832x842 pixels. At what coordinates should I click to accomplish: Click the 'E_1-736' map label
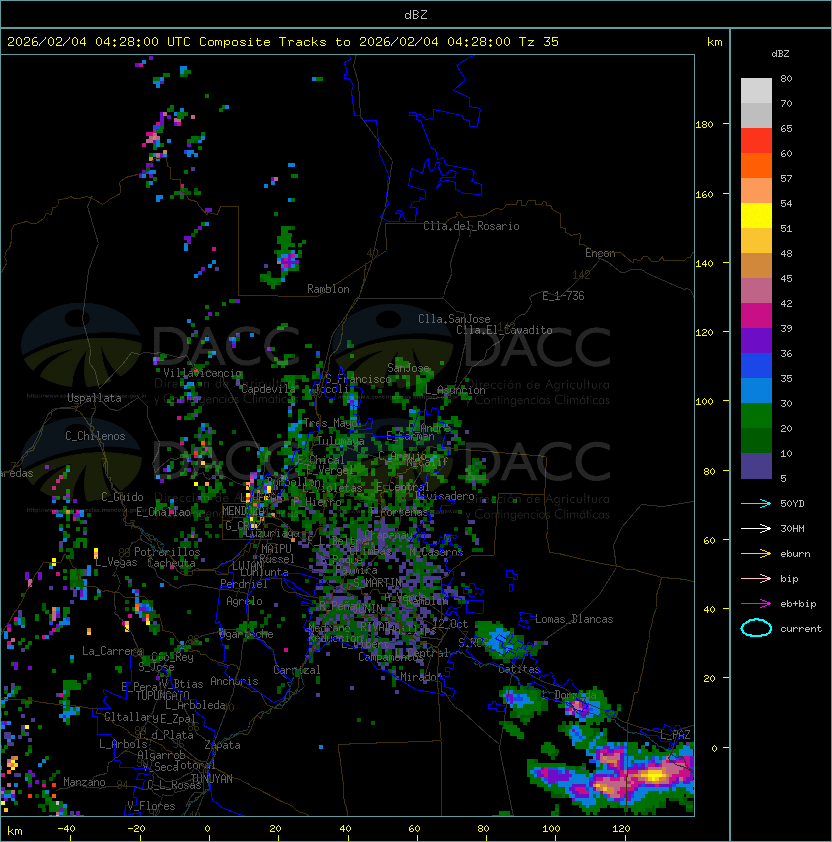[x=563, y=296]
